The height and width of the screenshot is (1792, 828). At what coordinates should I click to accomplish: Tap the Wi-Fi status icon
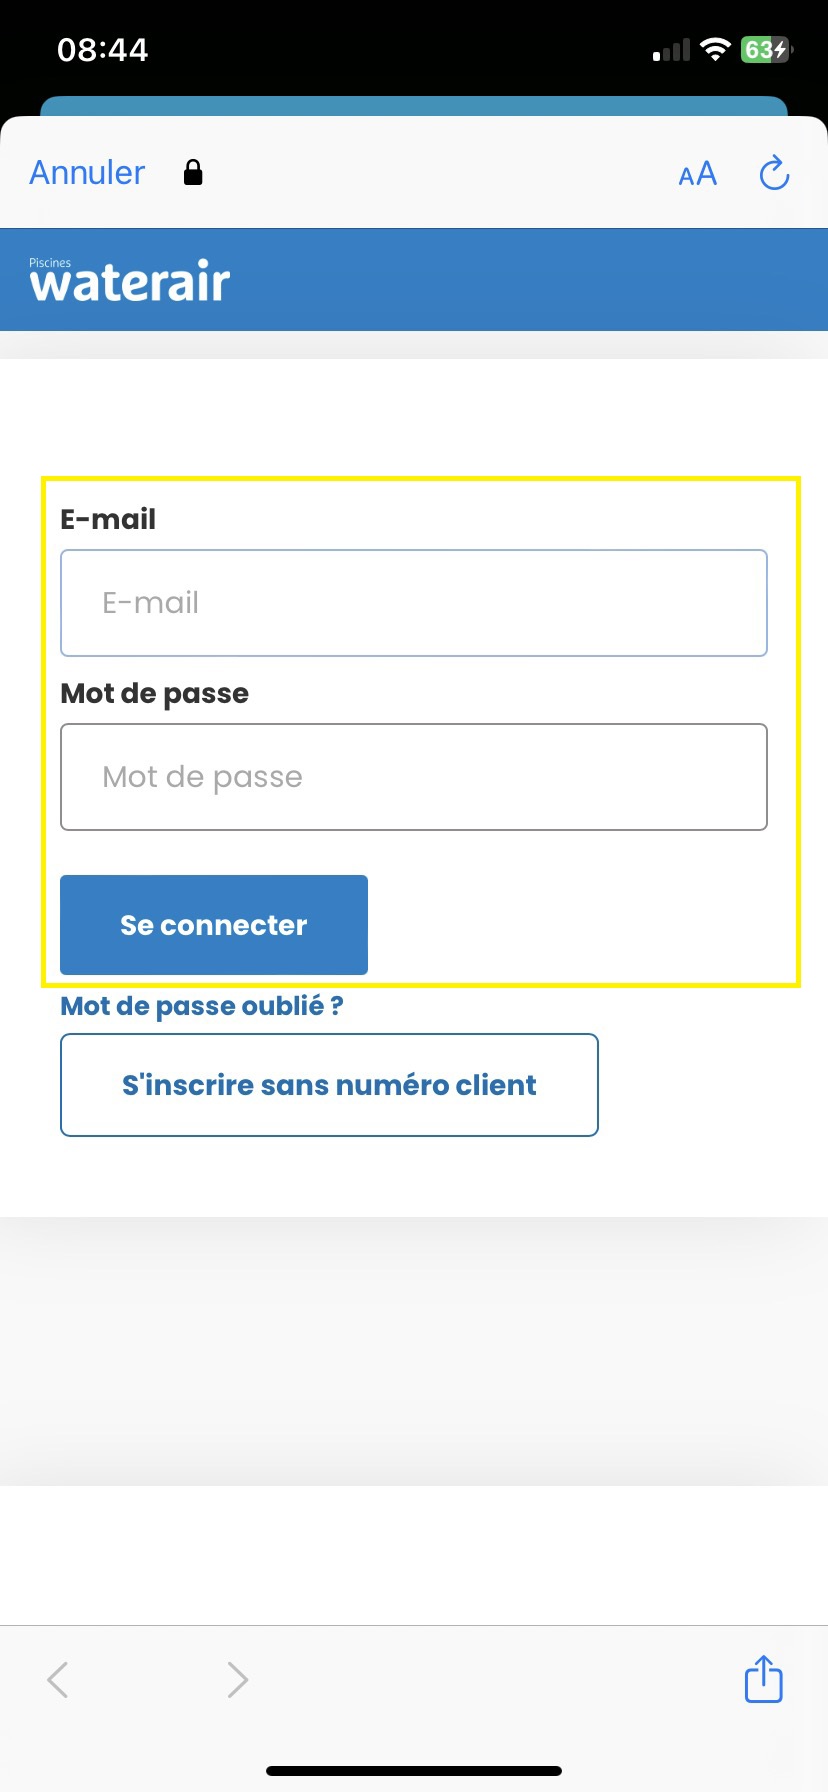tap(716, 50)
